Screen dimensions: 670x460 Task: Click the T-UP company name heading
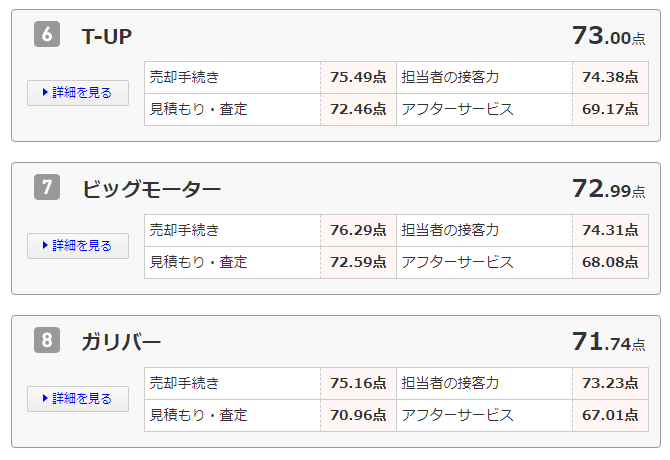tap(107, 37)
